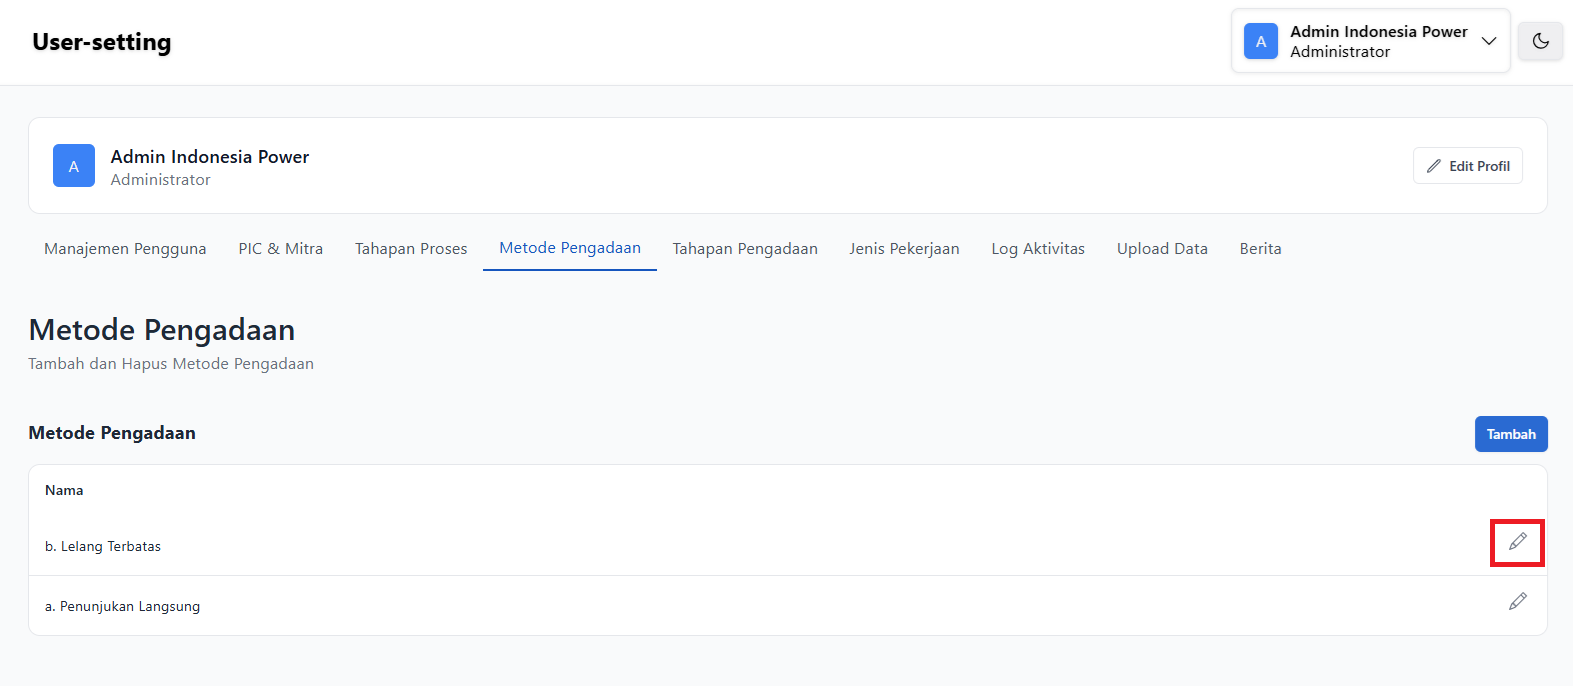Click the Nama column header
1573x686 pixels.
click(64, 491)
